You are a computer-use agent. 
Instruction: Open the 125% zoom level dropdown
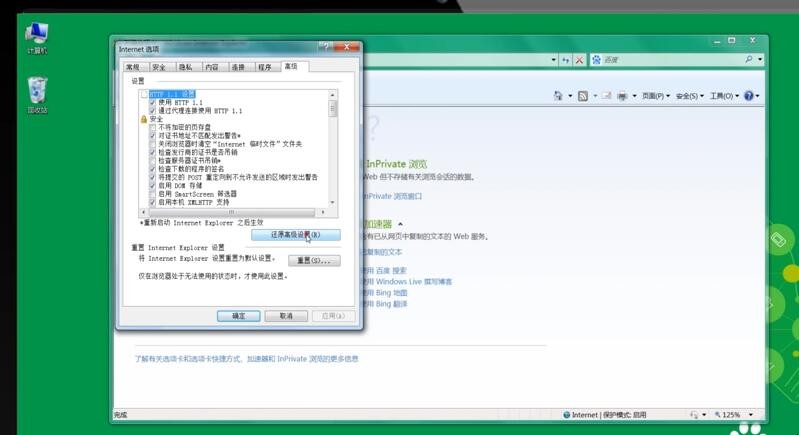(x=733, y=414)
